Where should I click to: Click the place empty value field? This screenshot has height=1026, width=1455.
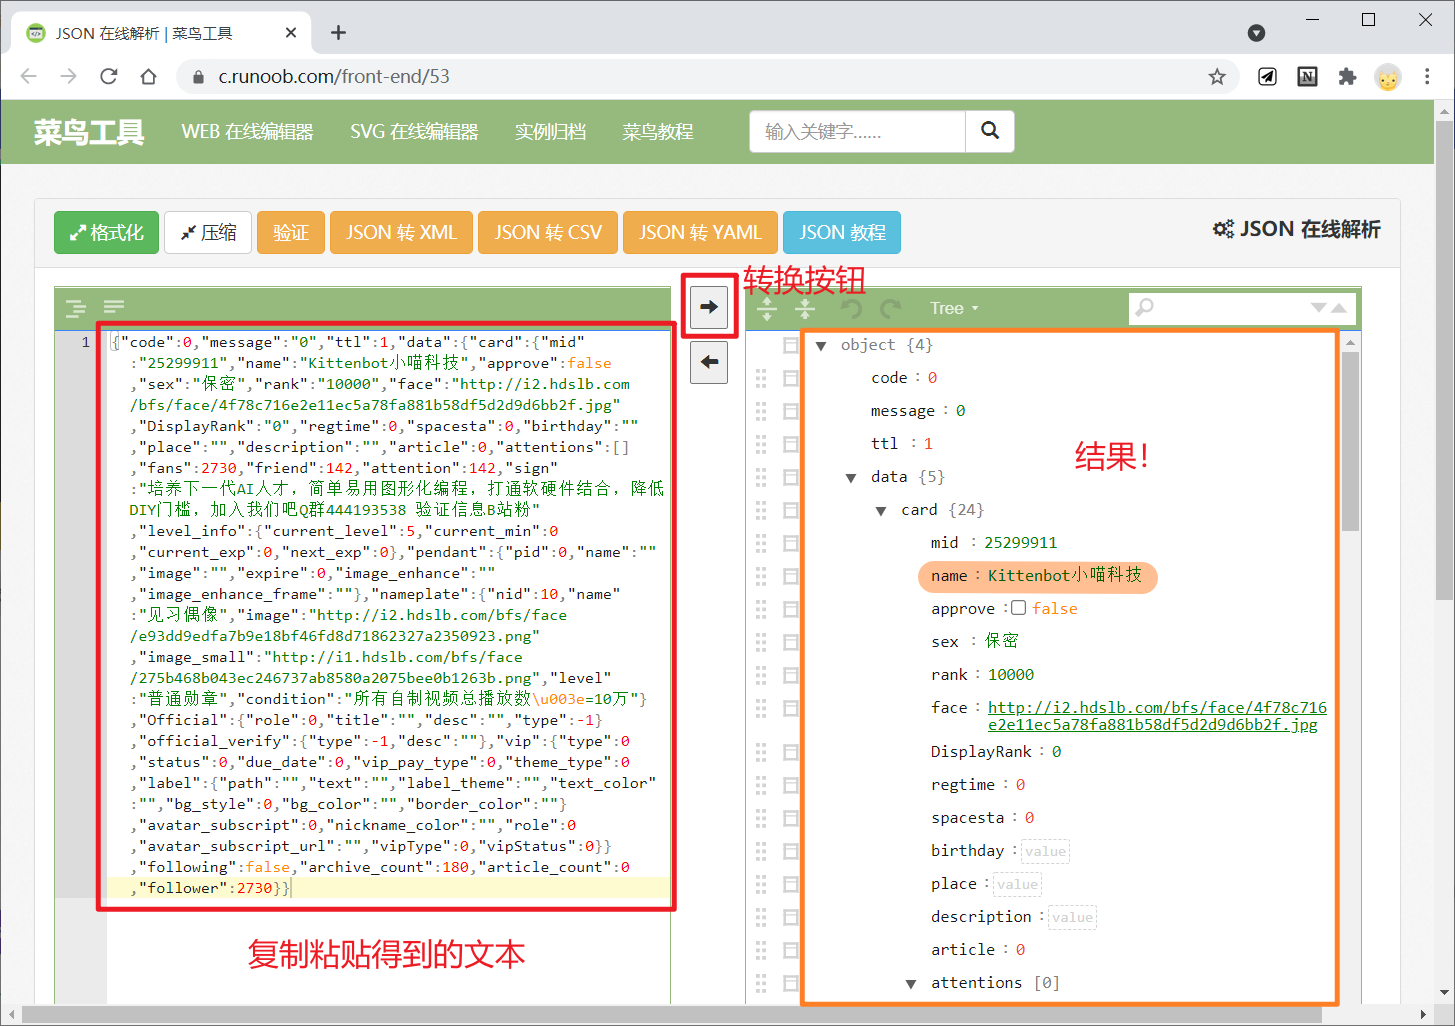[x=1017, y=884]
